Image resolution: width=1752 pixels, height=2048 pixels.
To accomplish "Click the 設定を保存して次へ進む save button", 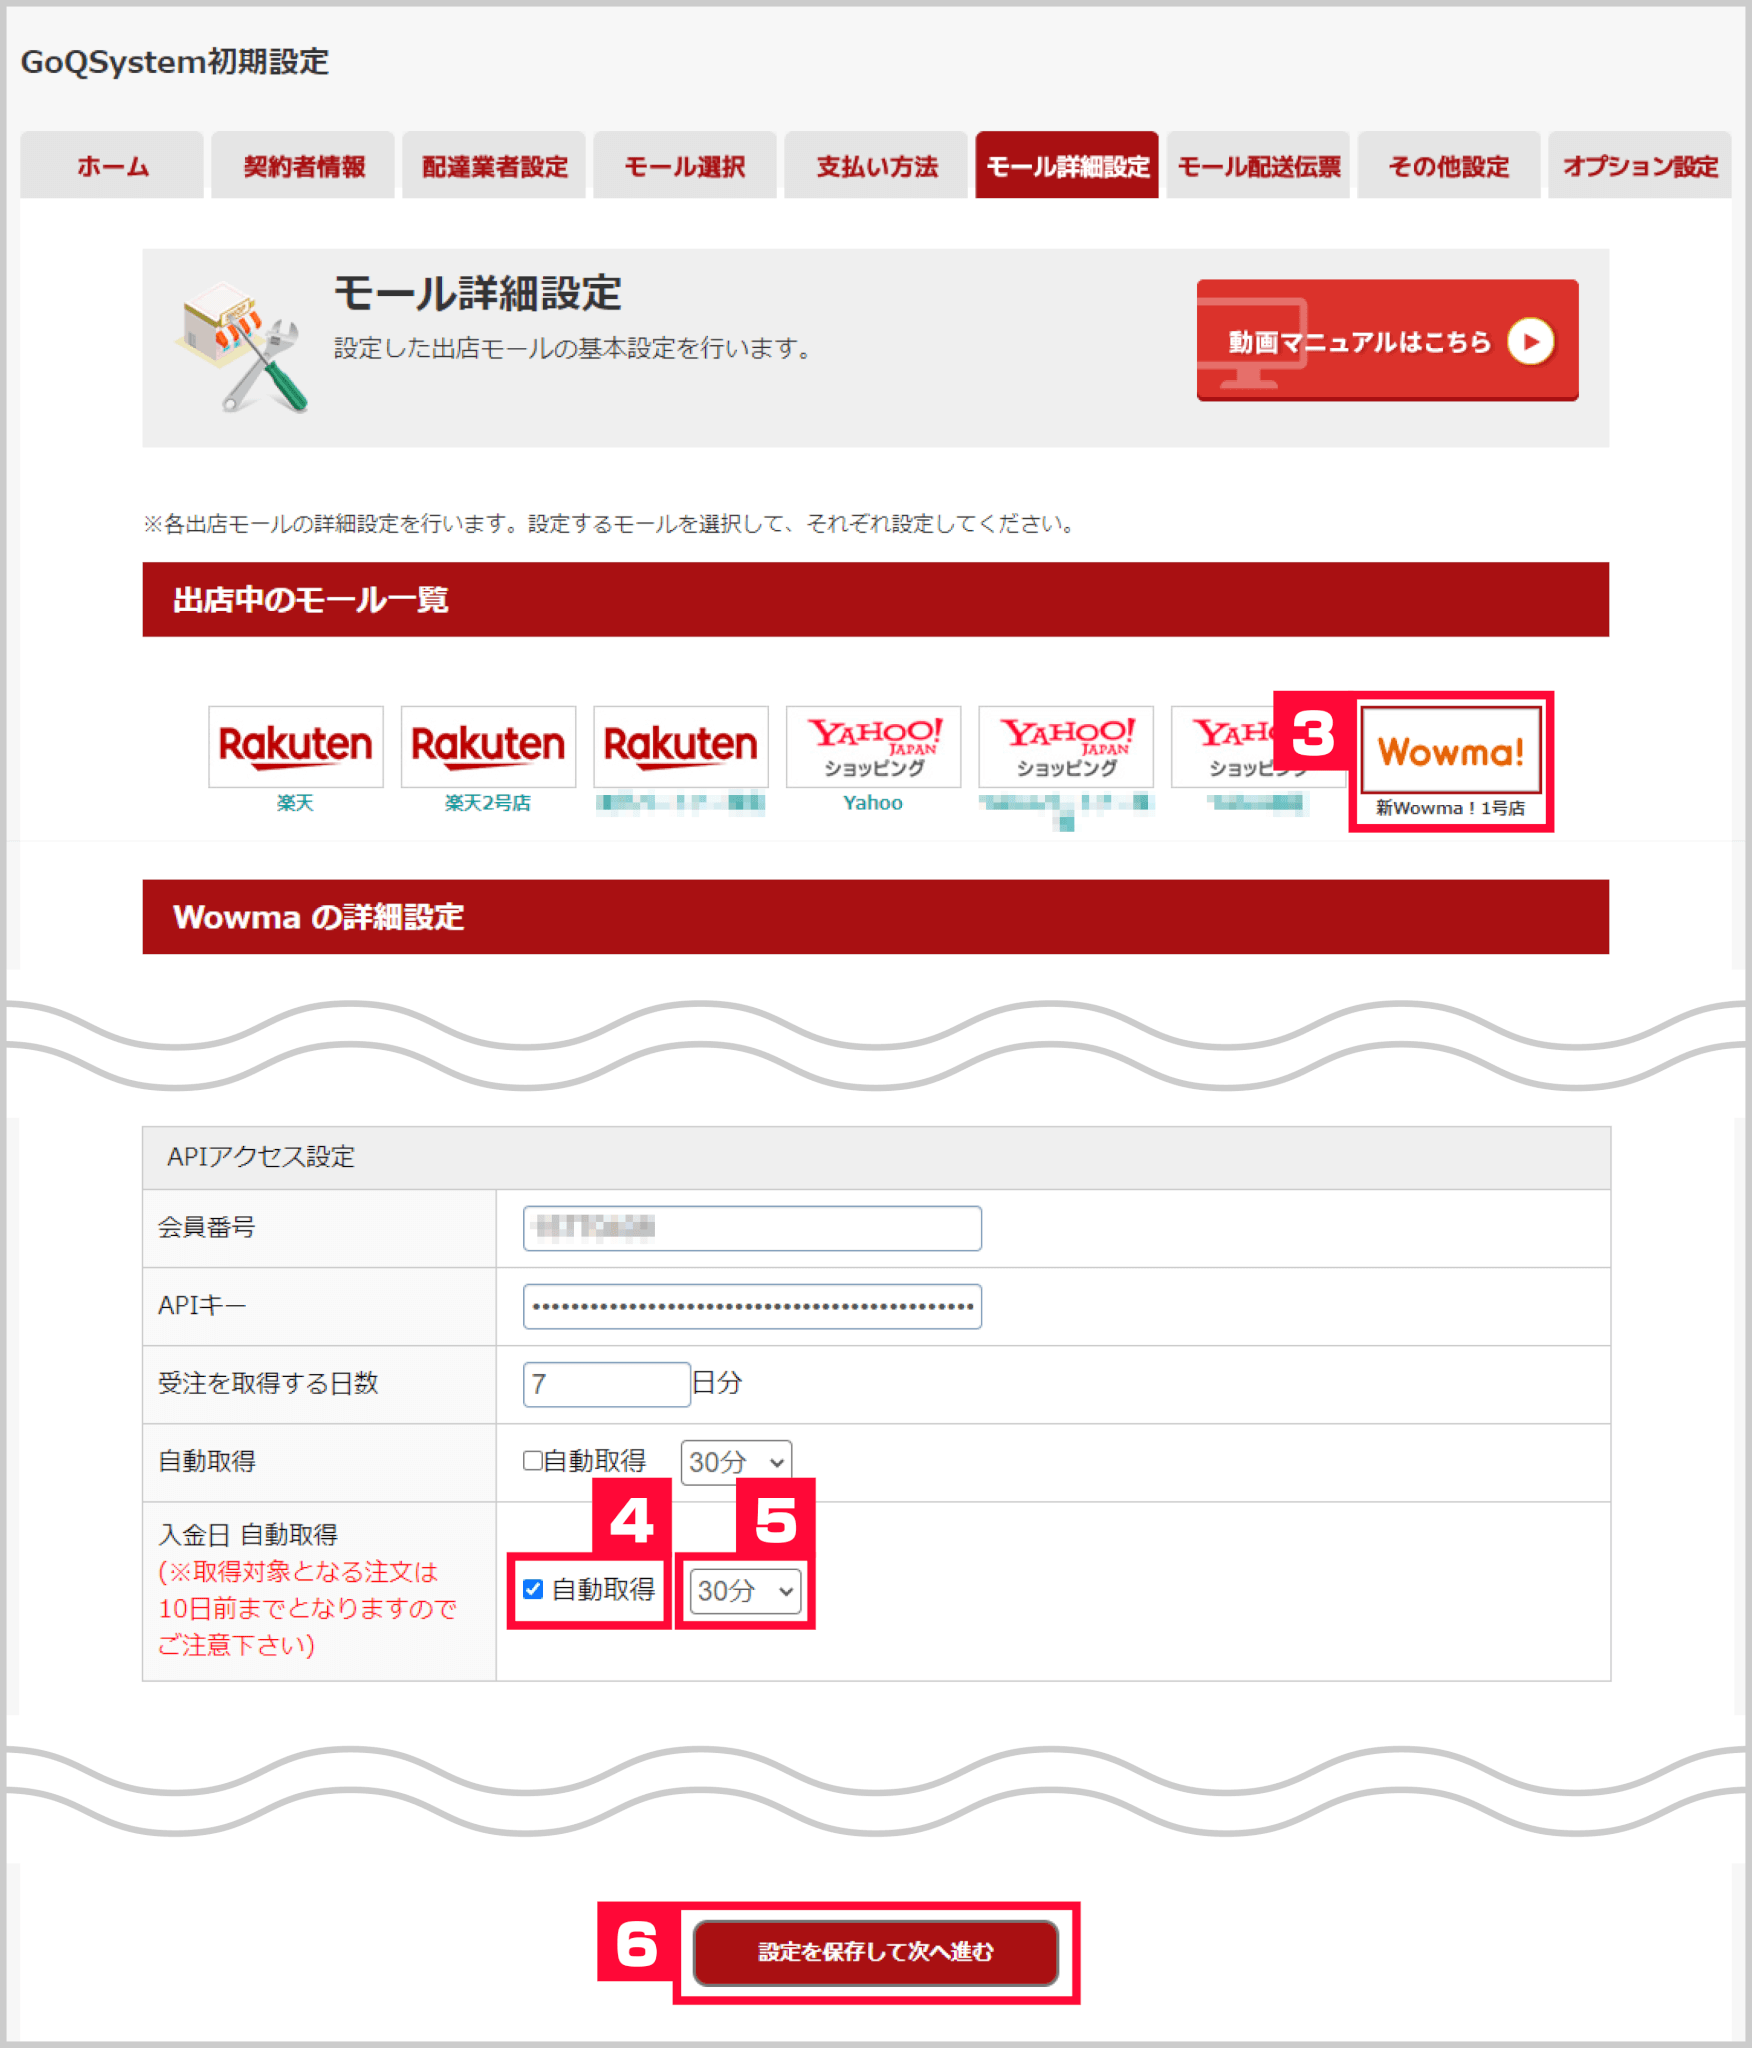I will pos(876,1952).
